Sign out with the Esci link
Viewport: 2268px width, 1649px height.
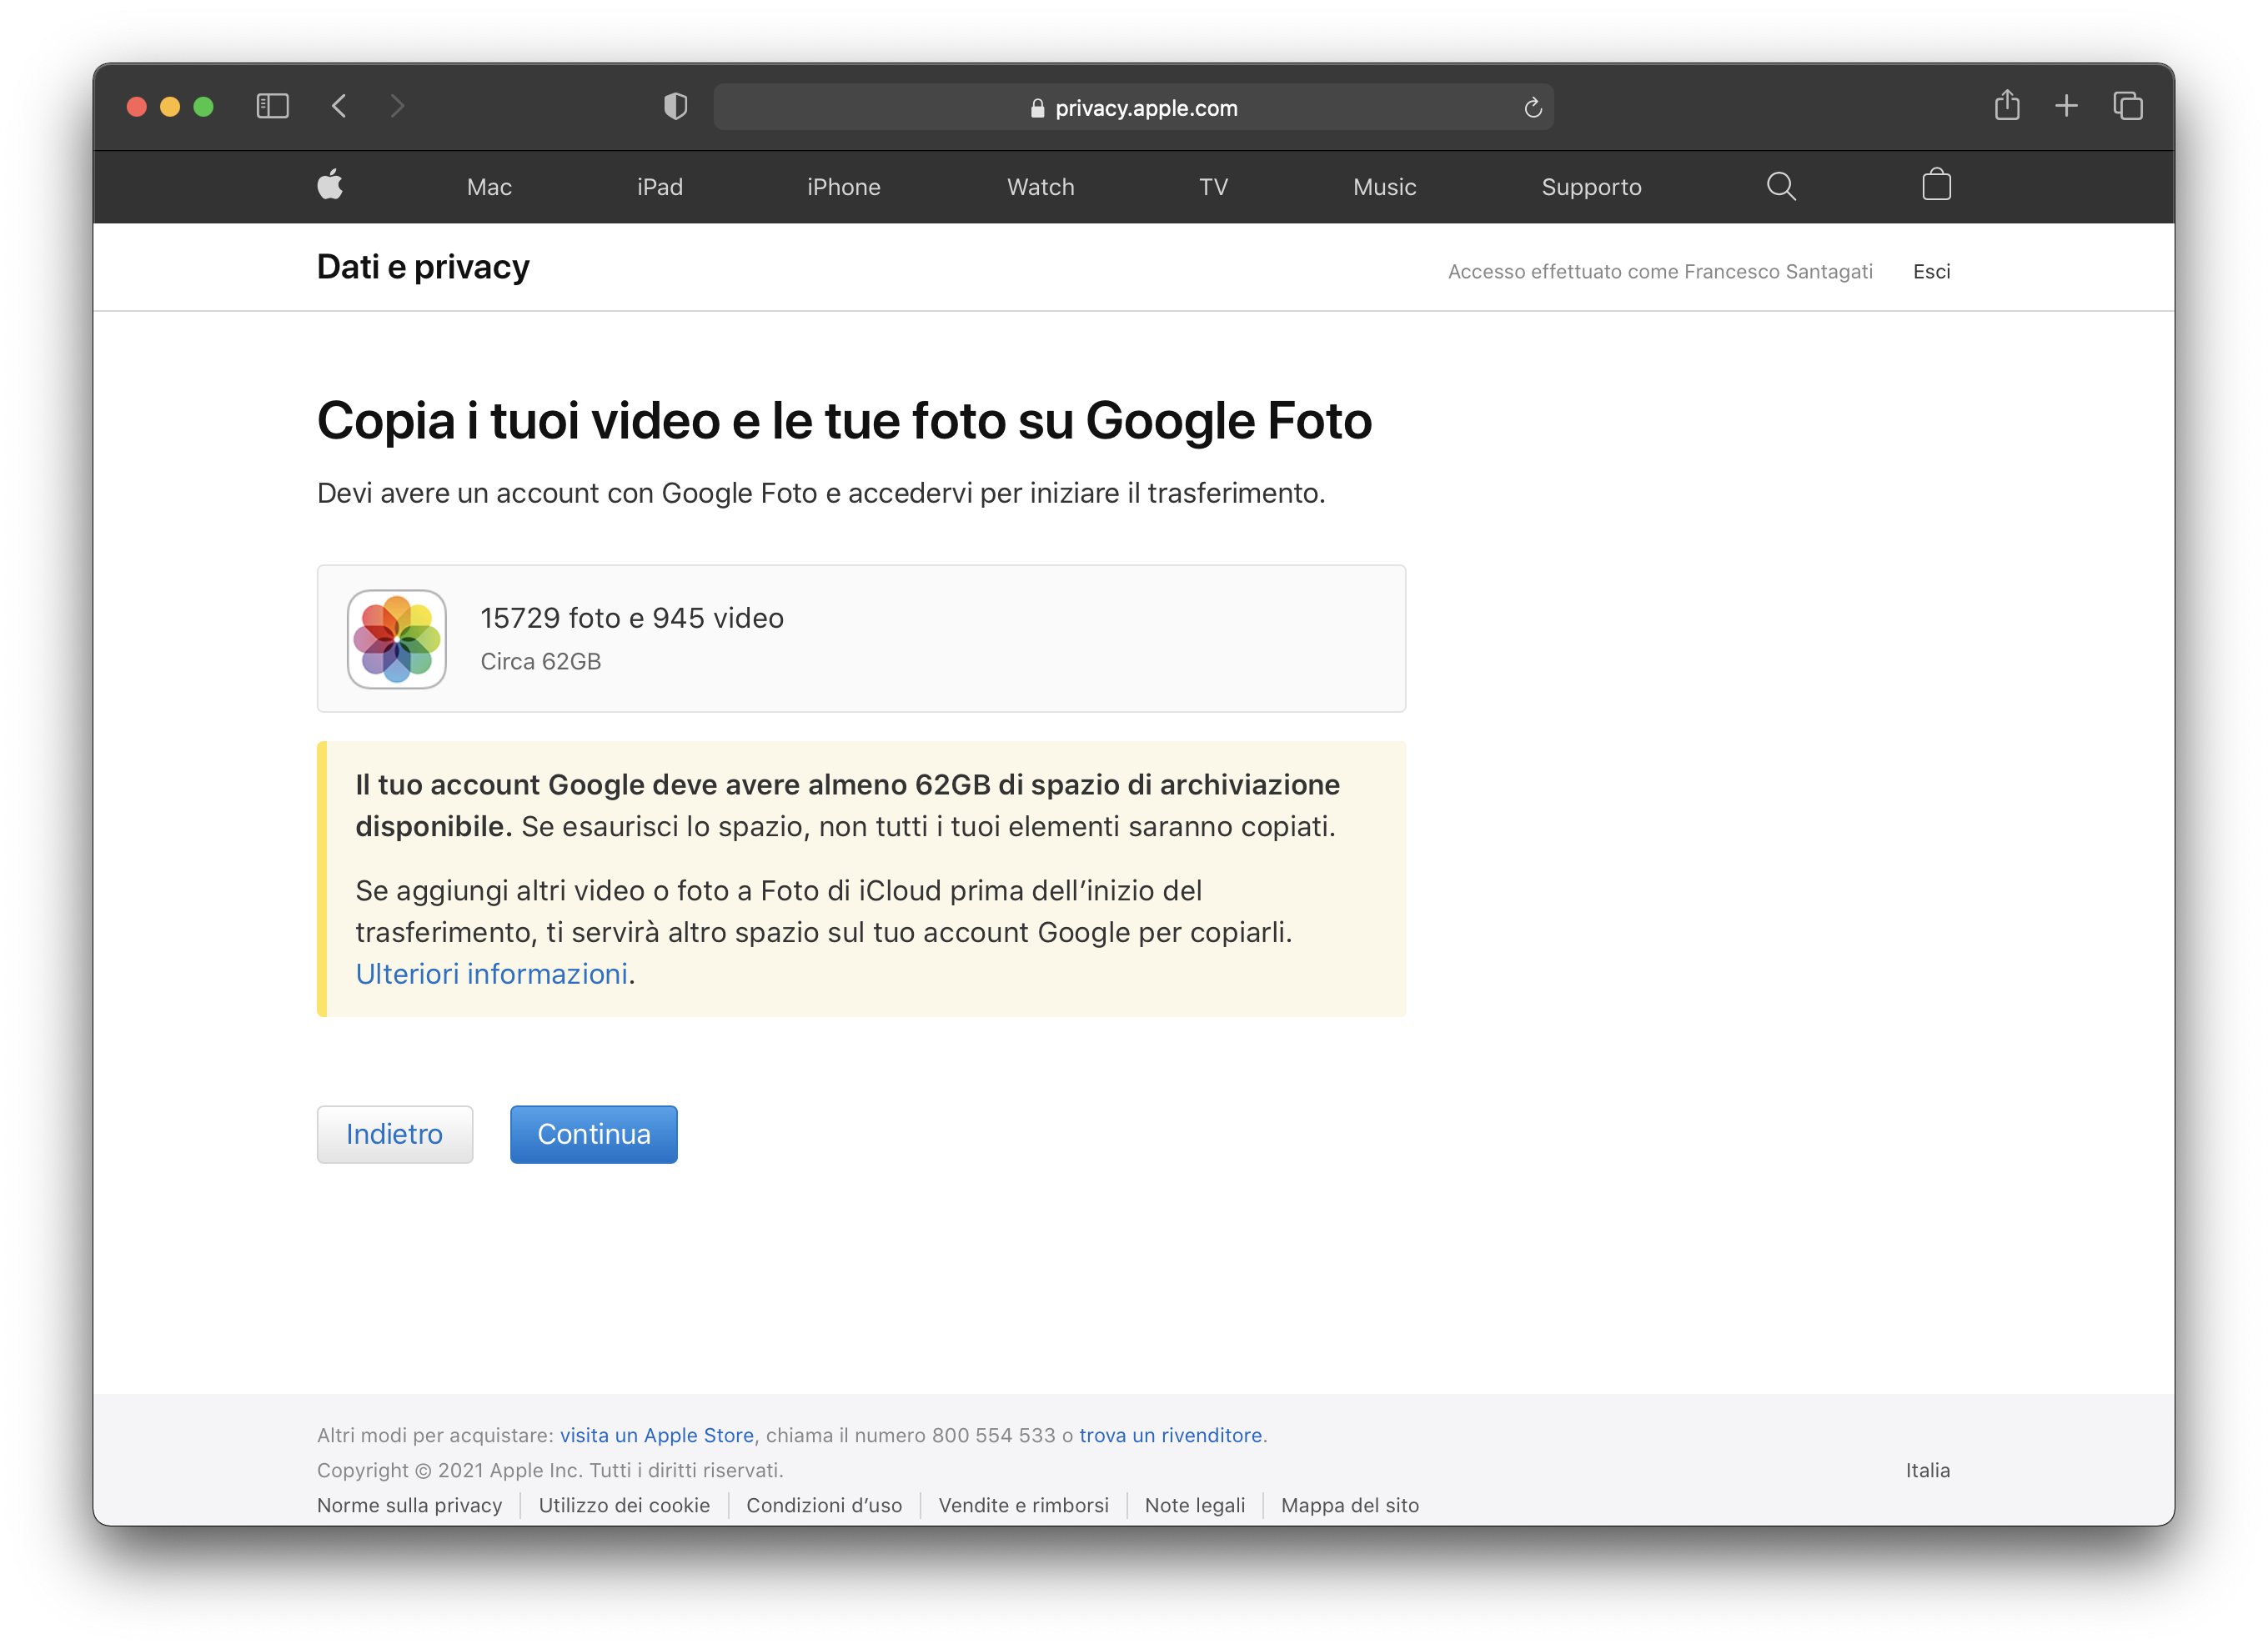(x=1931, y=272)
